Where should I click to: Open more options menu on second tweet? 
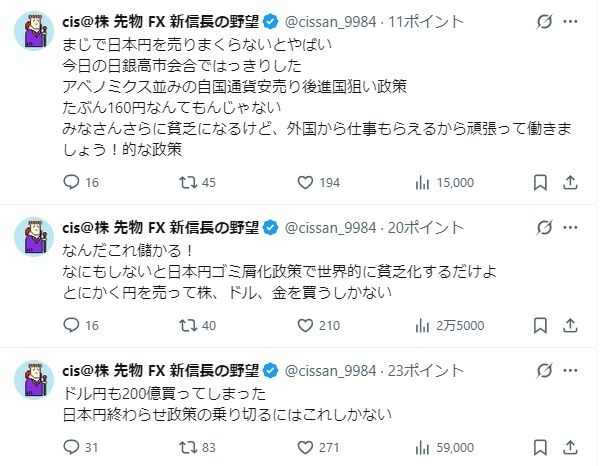pyautogui.click(x=577, y=227)
